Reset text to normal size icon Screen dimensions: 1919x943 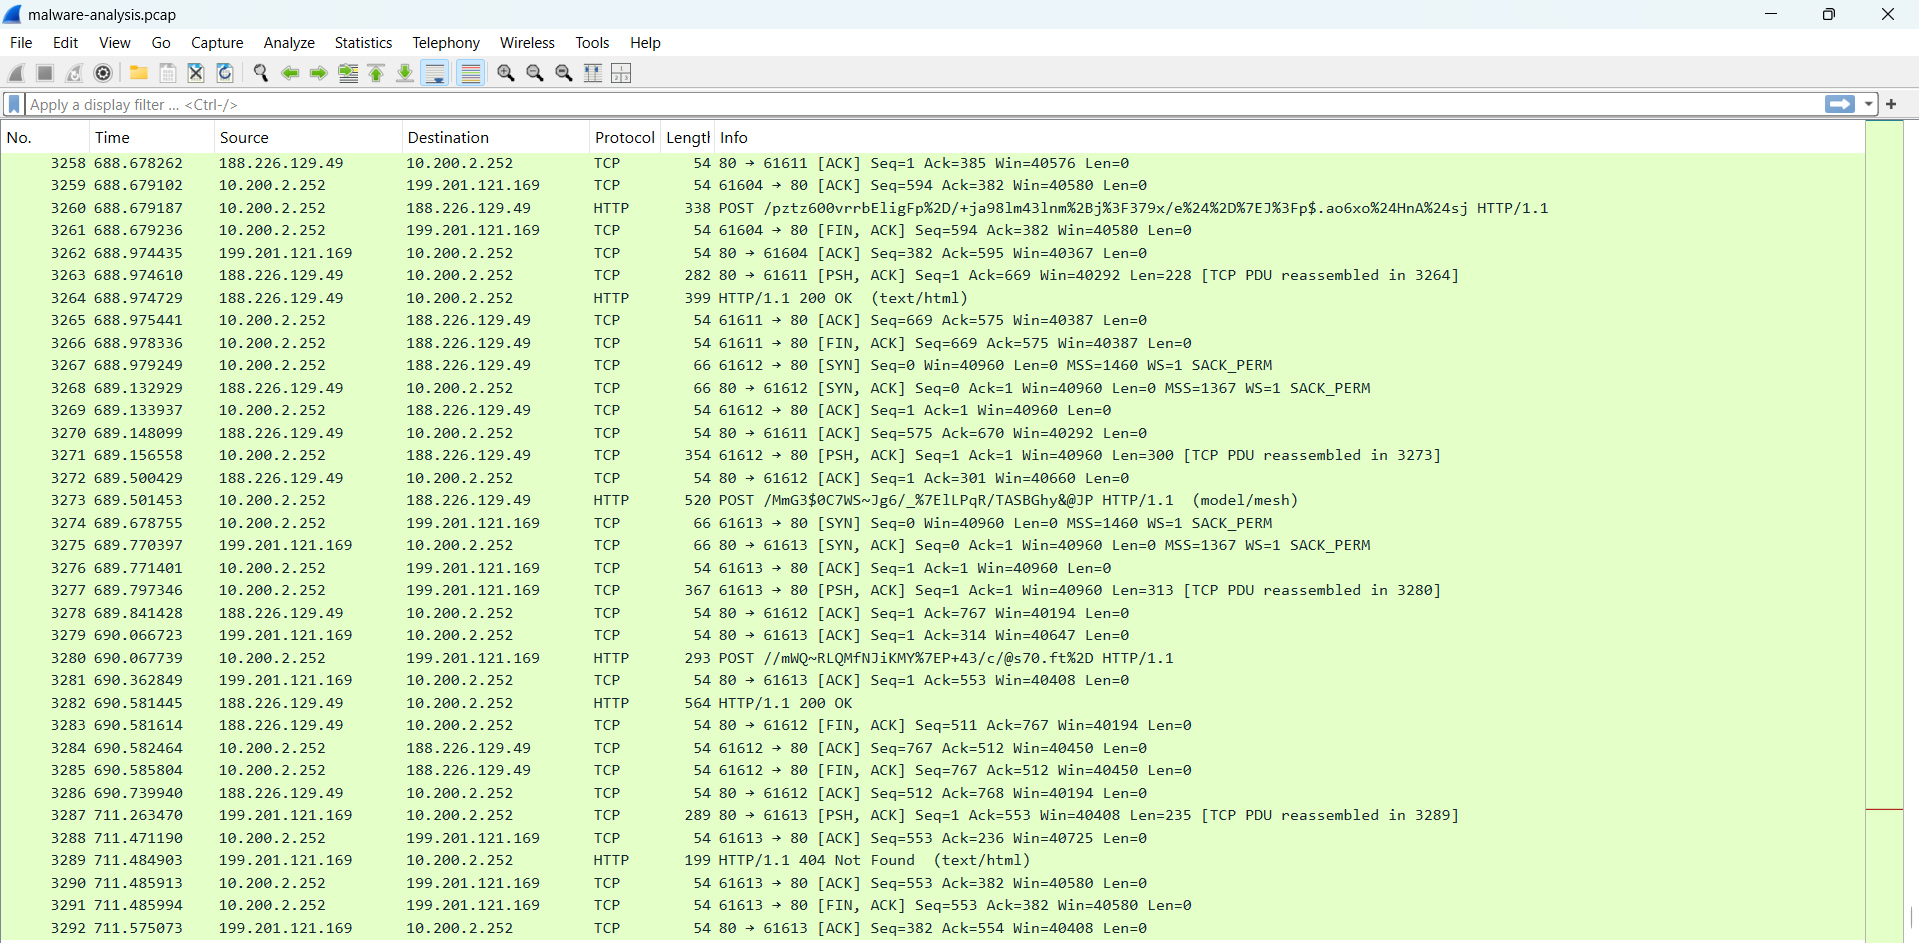coord(564,73)
